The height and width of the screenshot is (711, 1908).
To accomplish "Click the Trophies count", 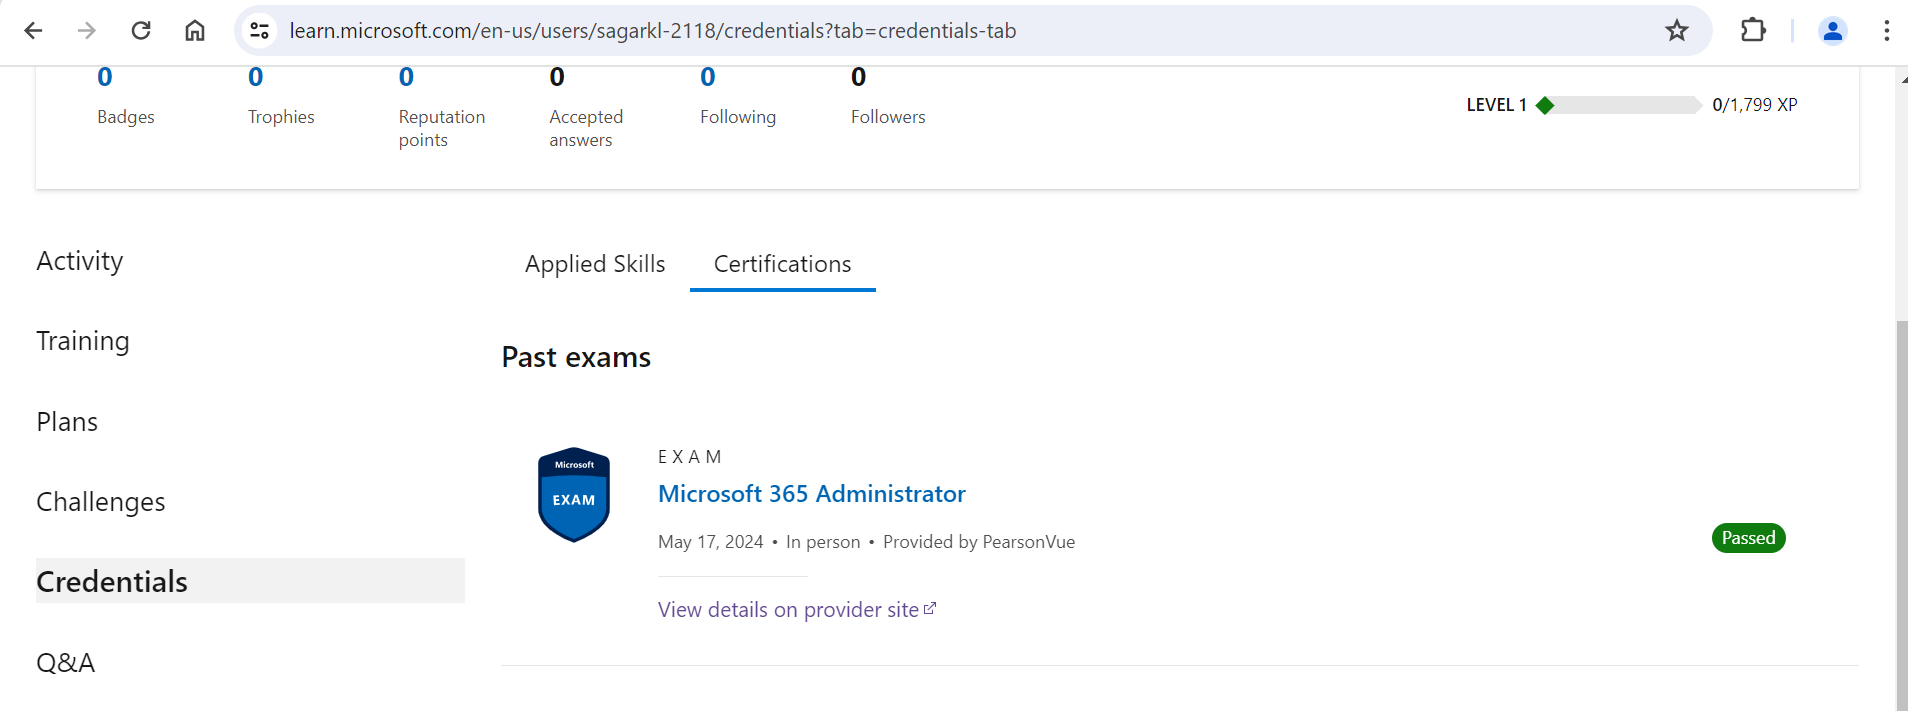I will click(x=256, y=77).
